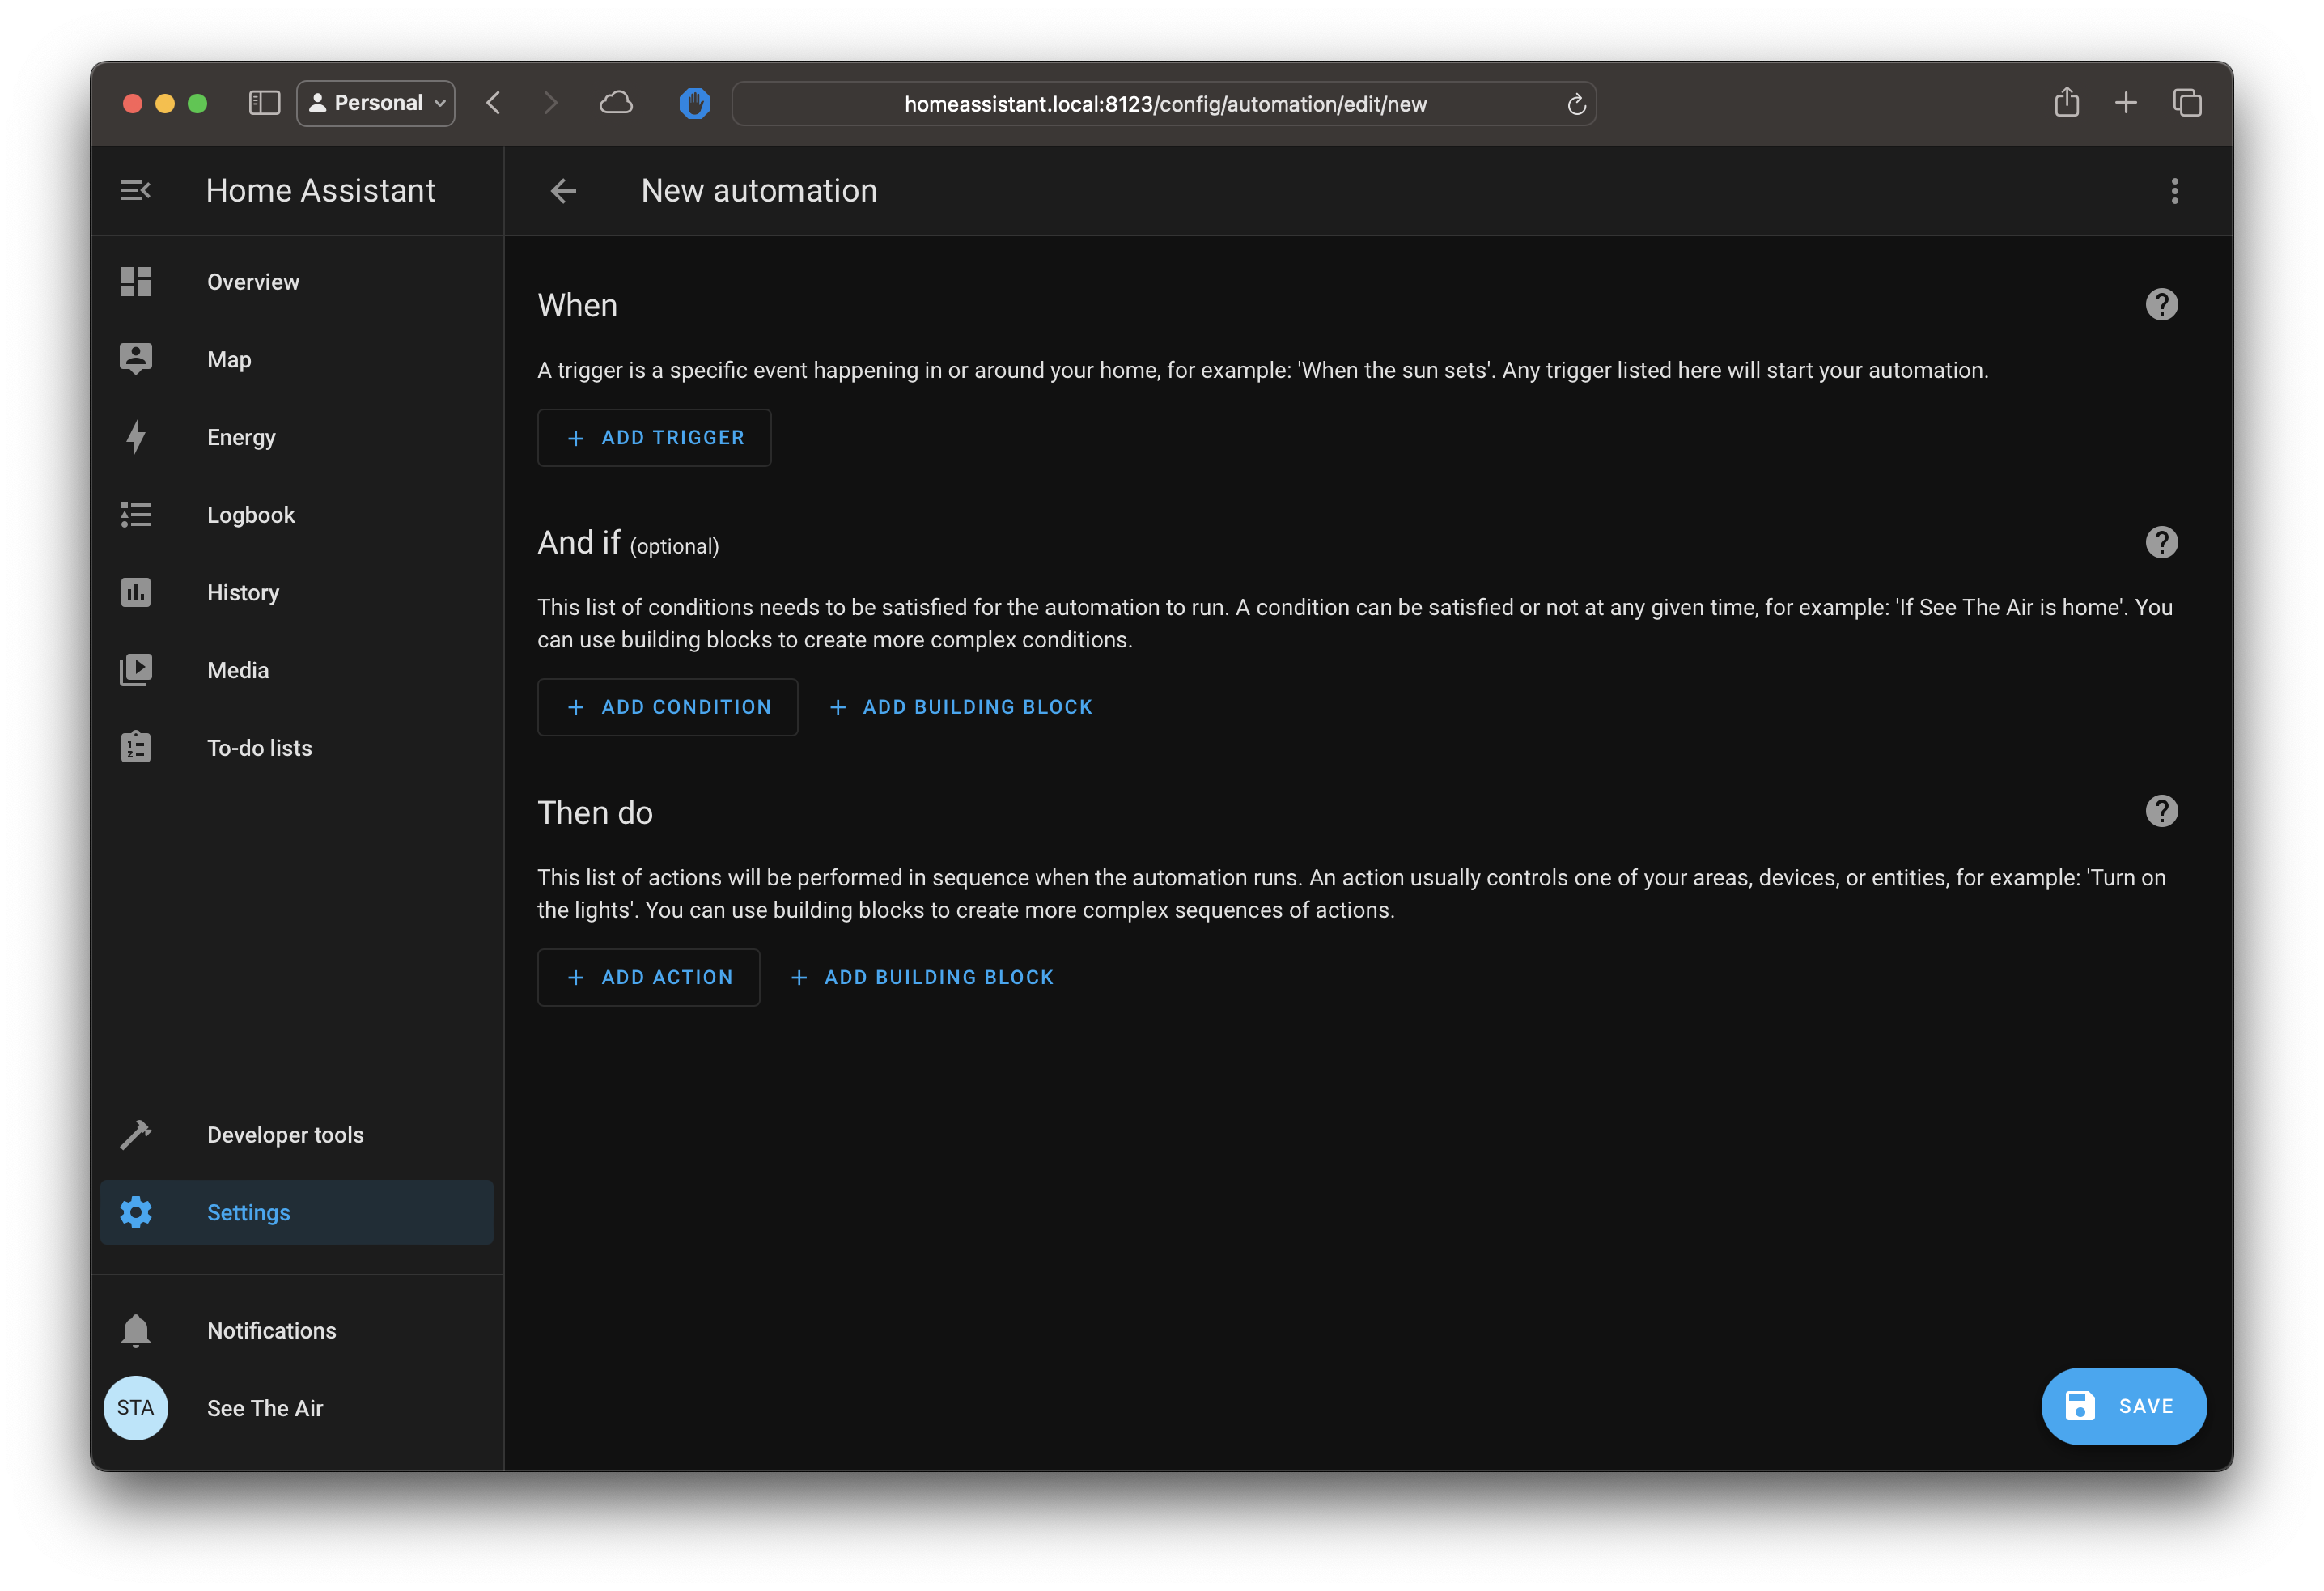Open Developer tools
The image size is (2324, 1591).
point(284,1134)
